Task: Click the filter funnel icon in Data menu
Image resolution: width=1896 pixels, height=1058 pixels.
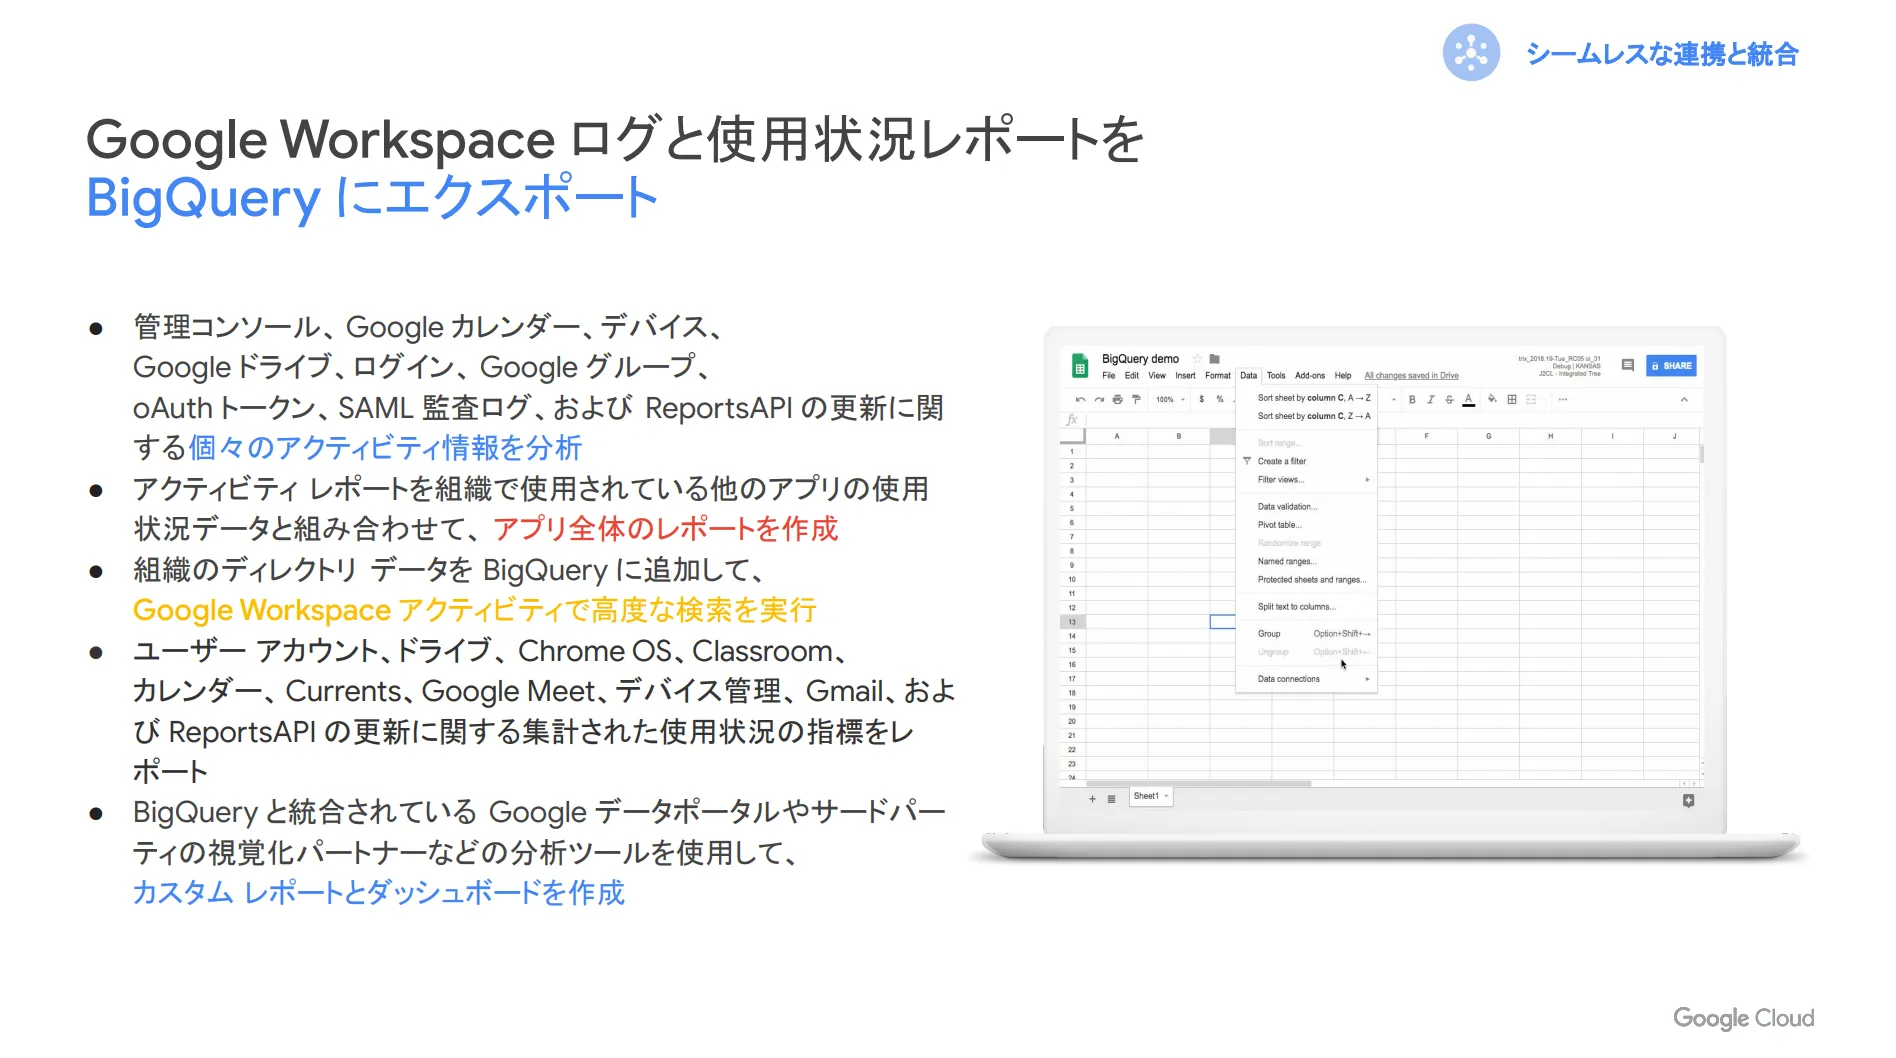Action: [1247, 461]
